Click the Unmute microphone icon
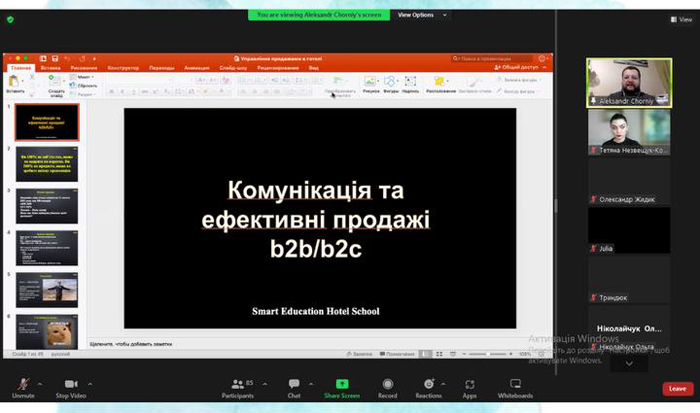Image resolution: width=700 pixels, height=413 pixels. [23, 384]
